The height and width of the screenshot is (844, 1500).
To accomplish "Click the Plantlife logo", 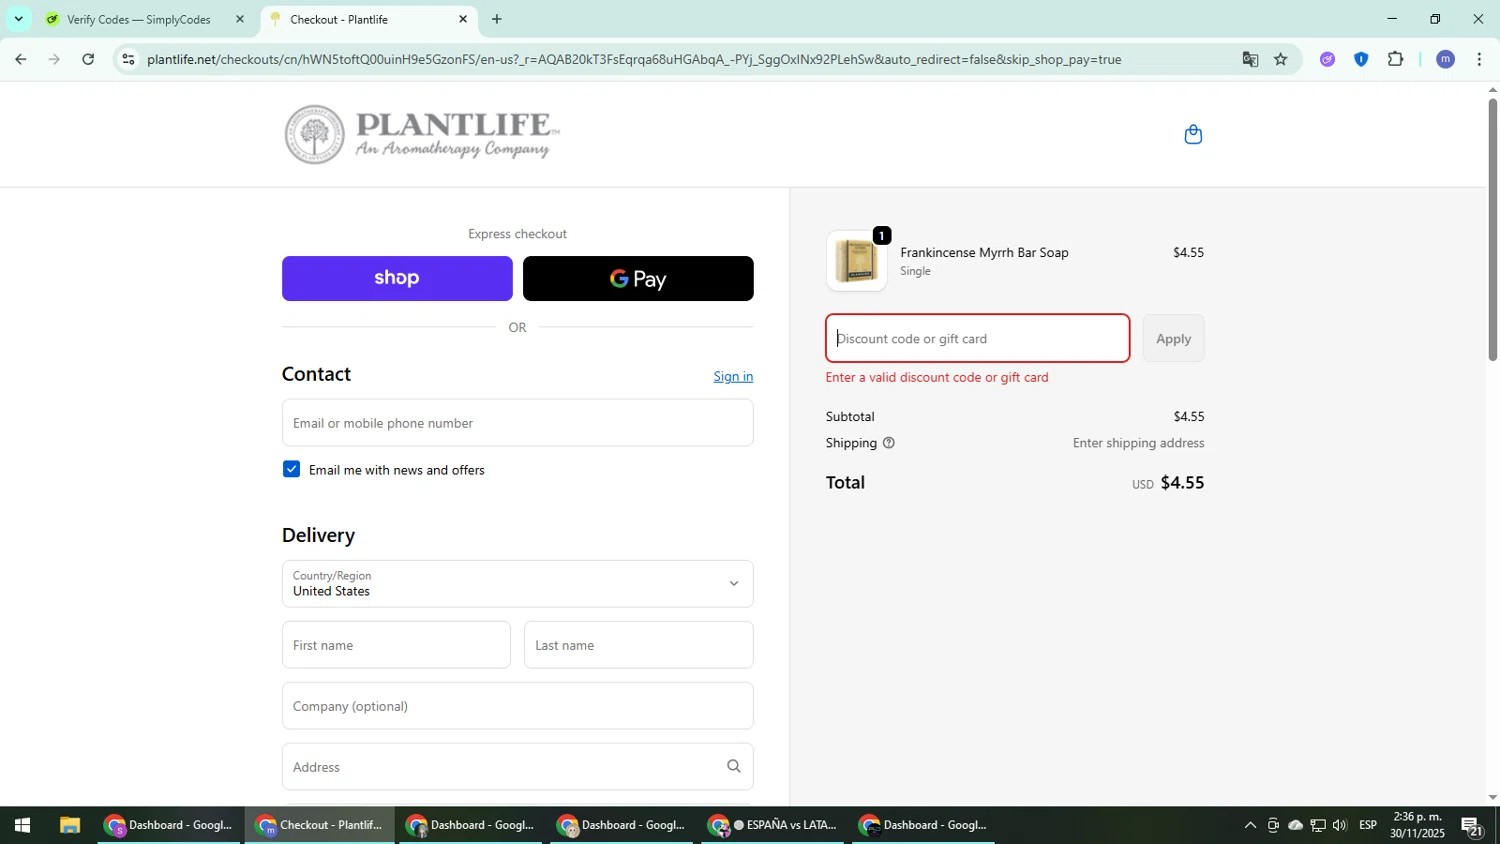I will coord(422,135).
